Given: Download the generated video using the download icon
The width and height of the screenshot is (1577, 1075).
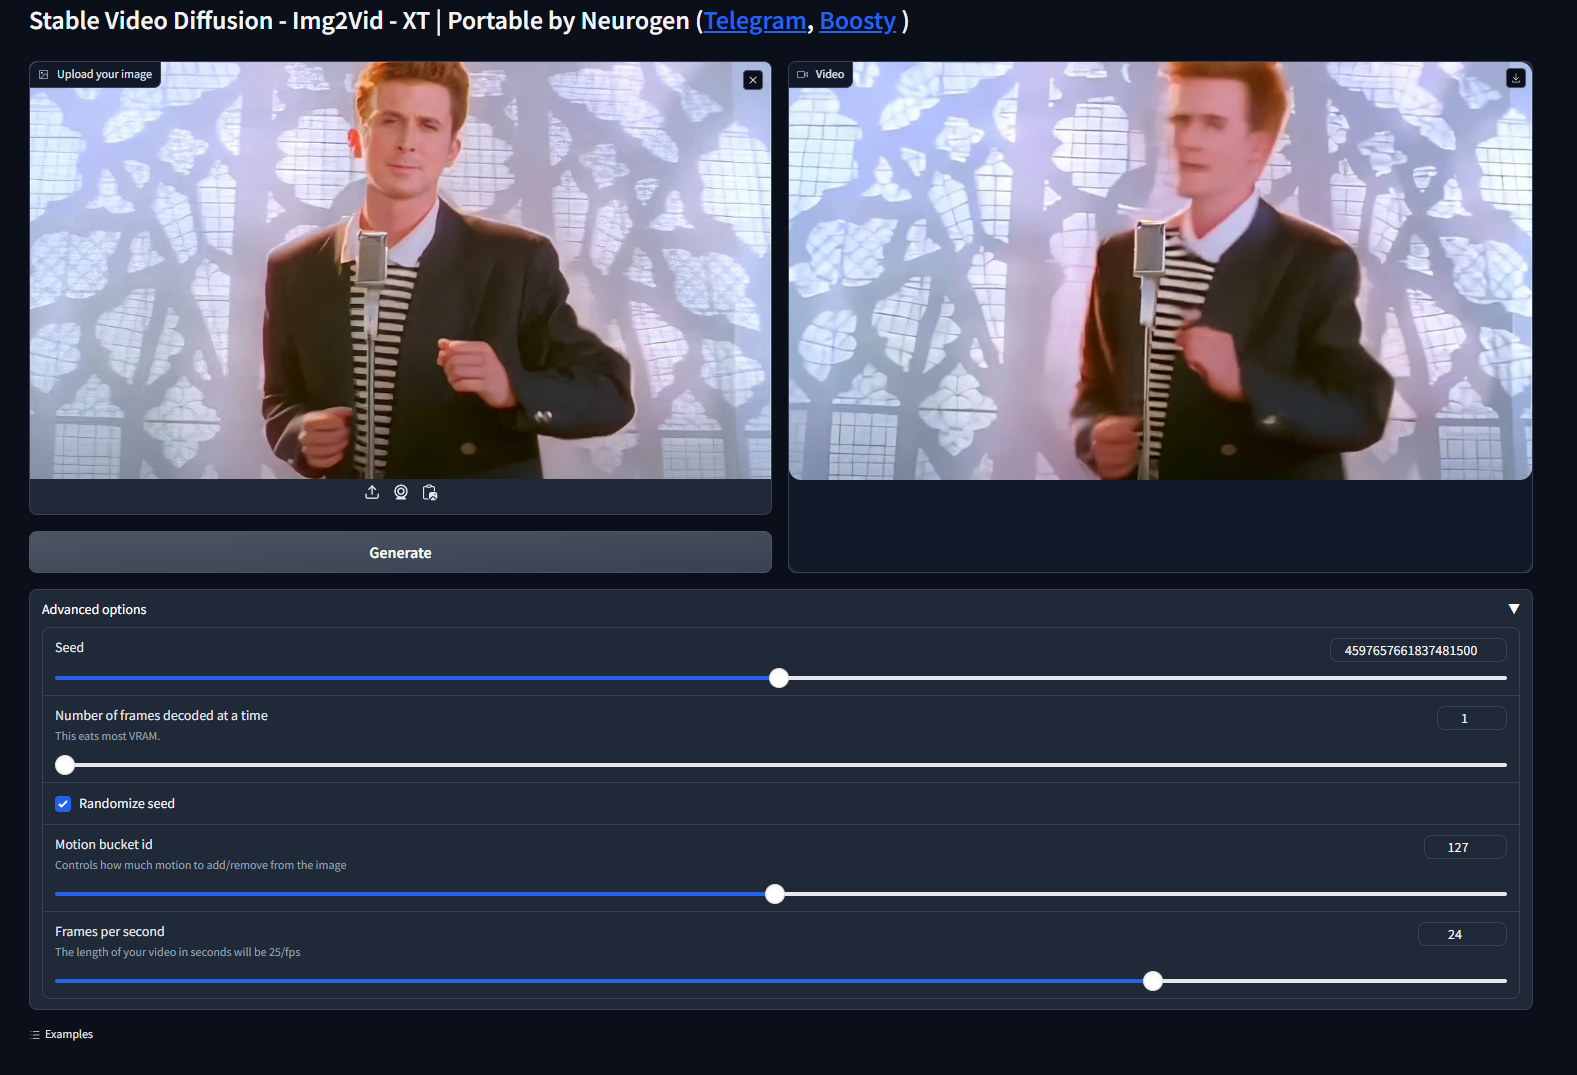Looking at the screenshot, I should [x=1516, y=78].
